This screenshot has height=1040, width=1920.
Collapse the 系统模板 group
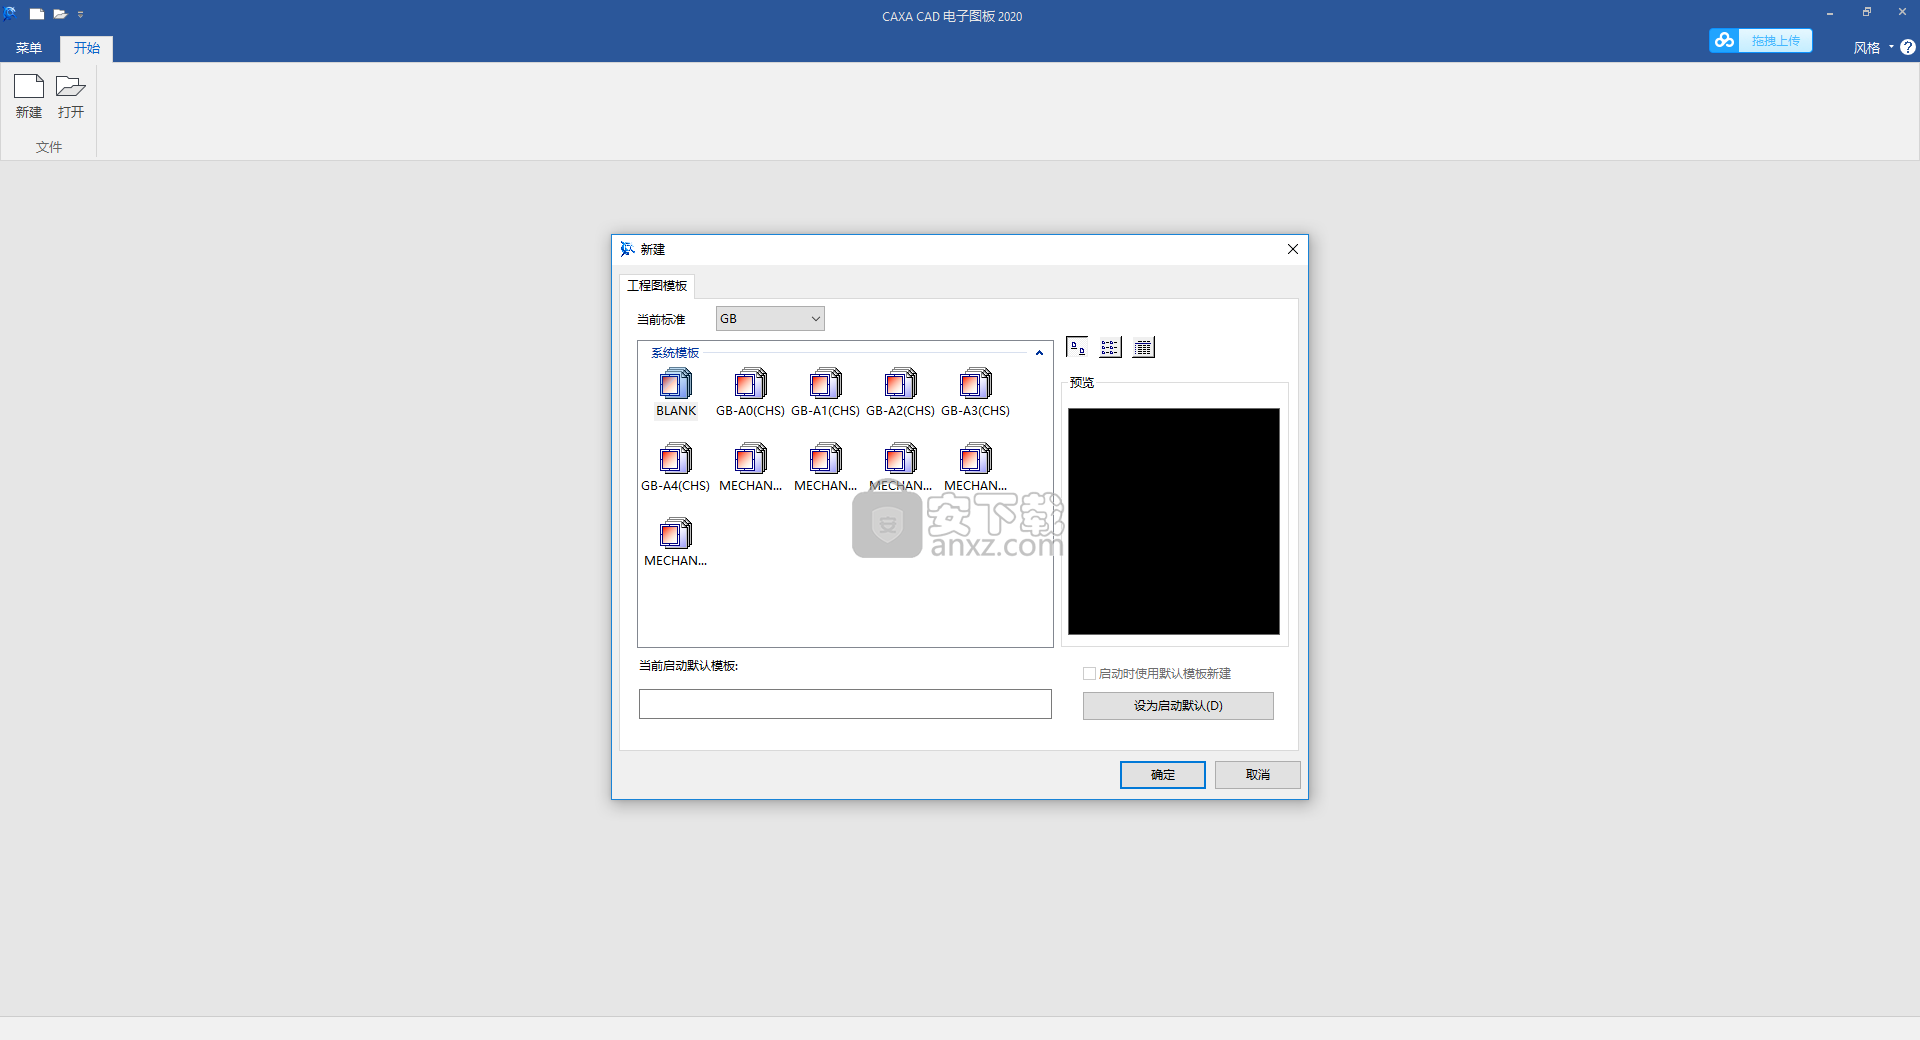(x=1039, y=353)
